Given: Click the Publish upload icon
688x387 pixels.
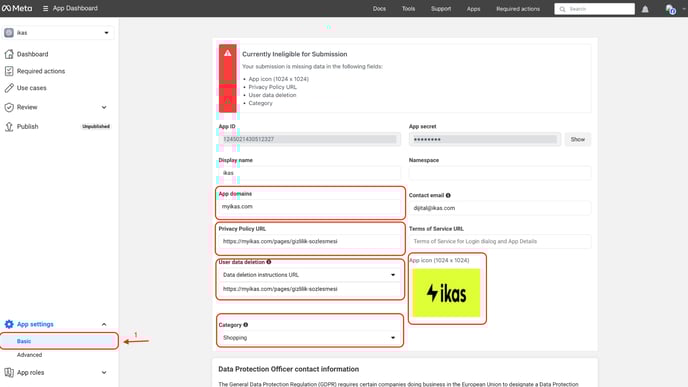Looking at the screenshot, I should click(9, 126).
